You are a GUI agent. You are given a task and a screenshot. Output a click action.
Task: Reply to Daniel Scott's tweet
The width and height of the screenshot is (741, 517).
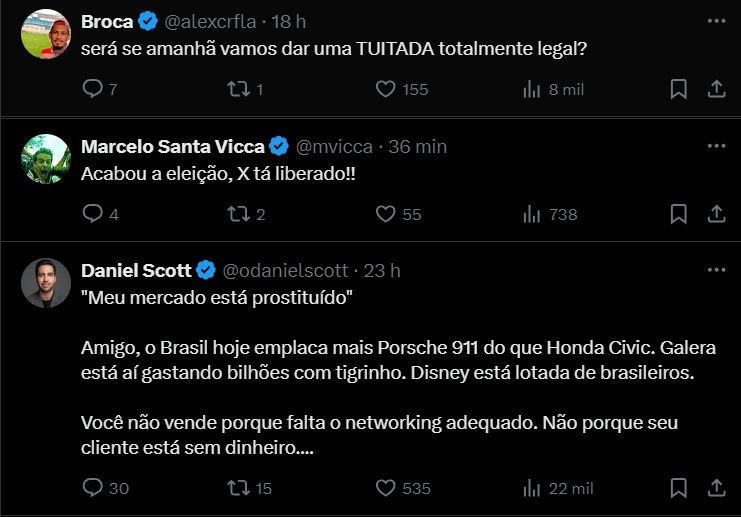tap(92, 488)
